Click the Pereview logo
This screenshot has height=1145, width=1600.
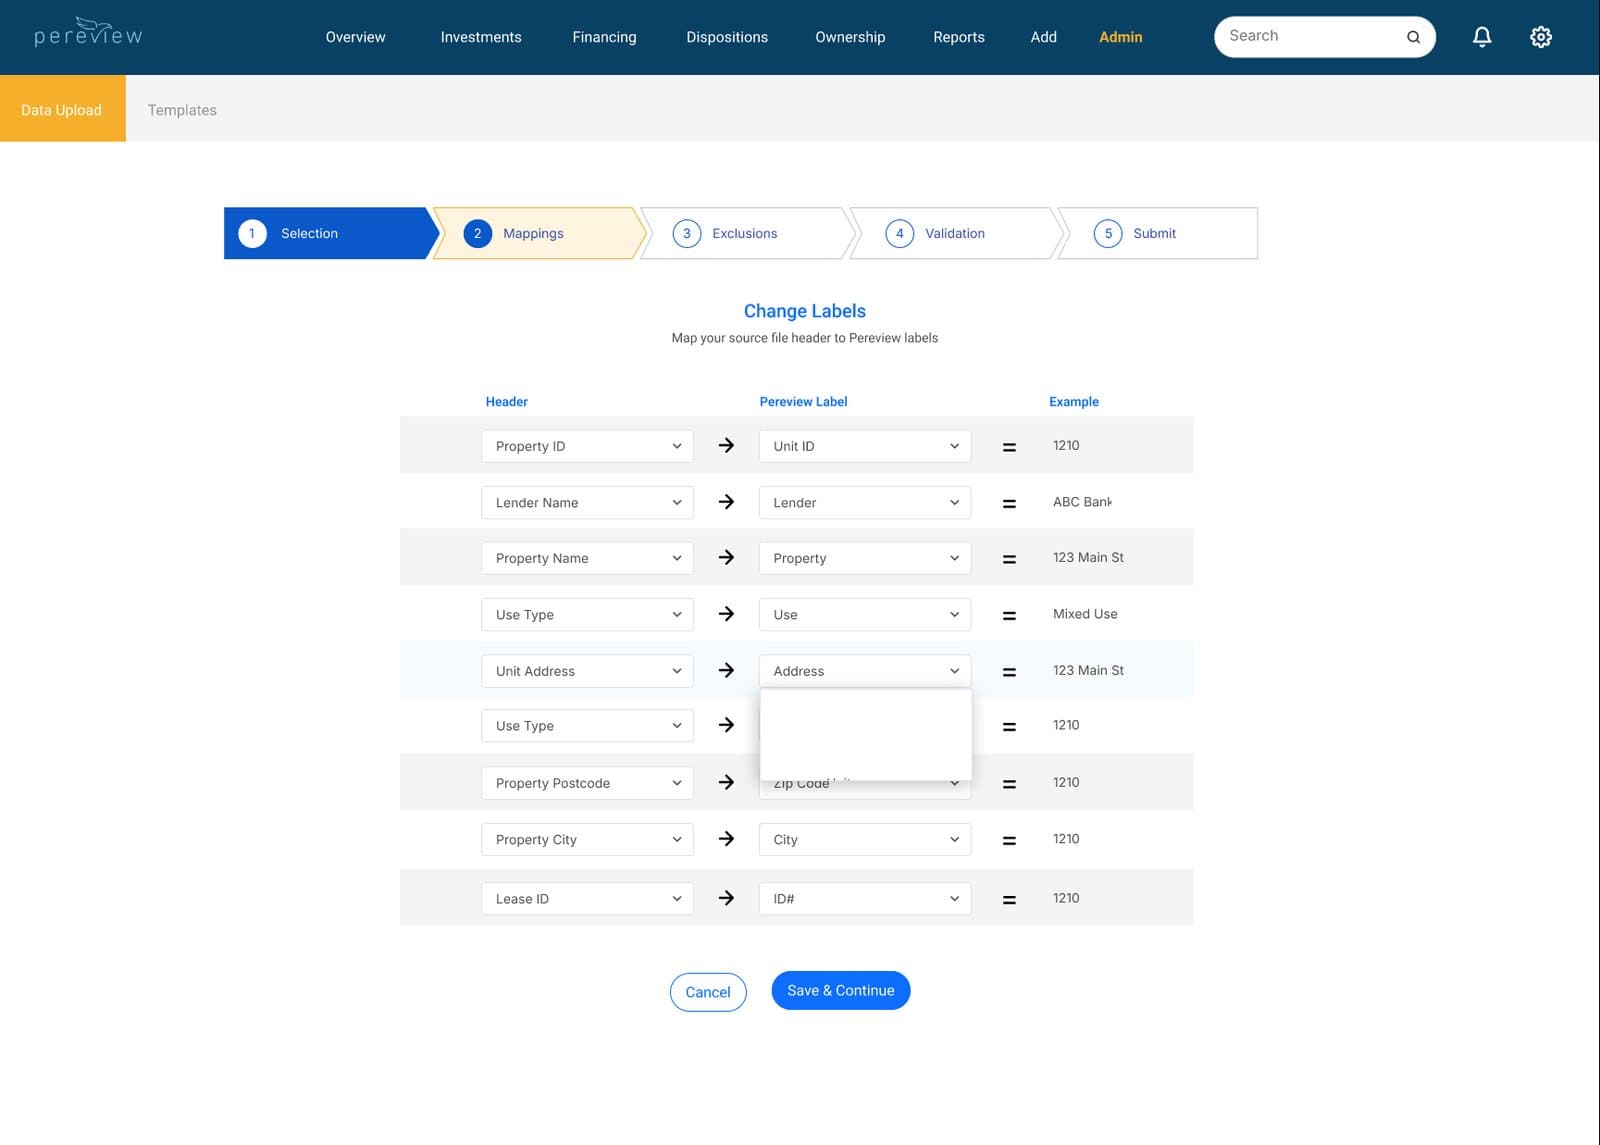pos(88,33)
